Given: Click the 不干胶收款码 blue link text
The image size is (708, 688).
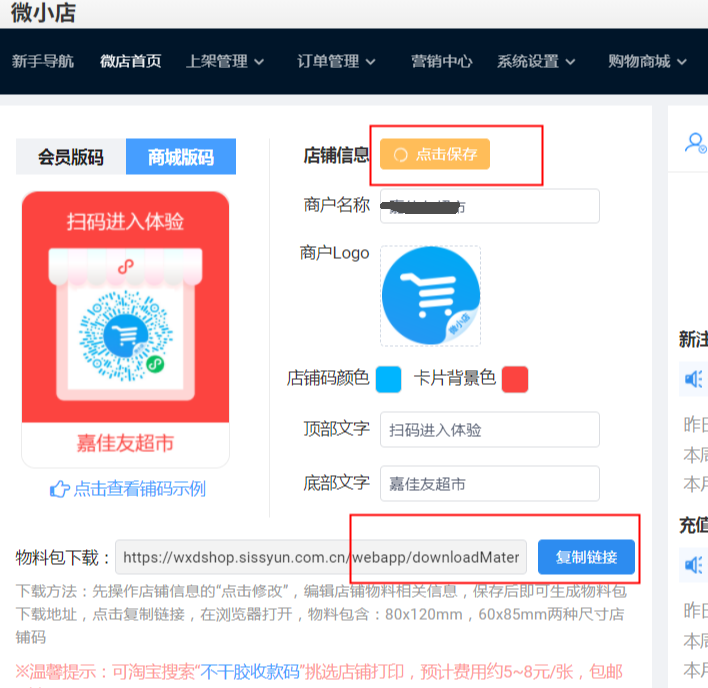Looking at the screenshot, I should point(250,672).
